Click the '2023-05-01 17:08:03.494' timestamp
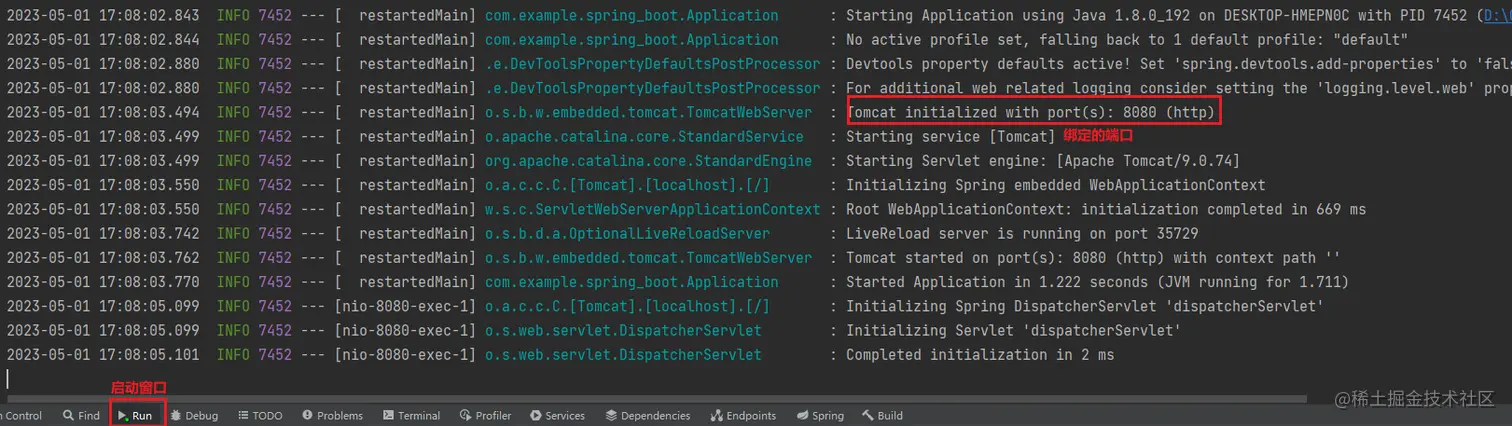 (103, 113)
